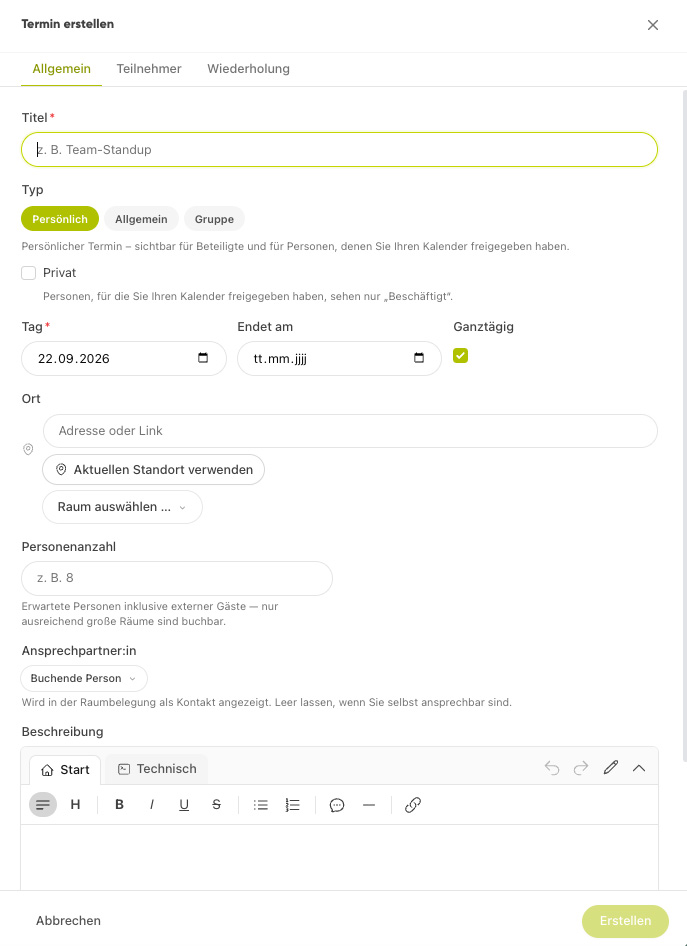
Task: Uncheck the Ganztägig checkbox
Action: pos(460,355)
